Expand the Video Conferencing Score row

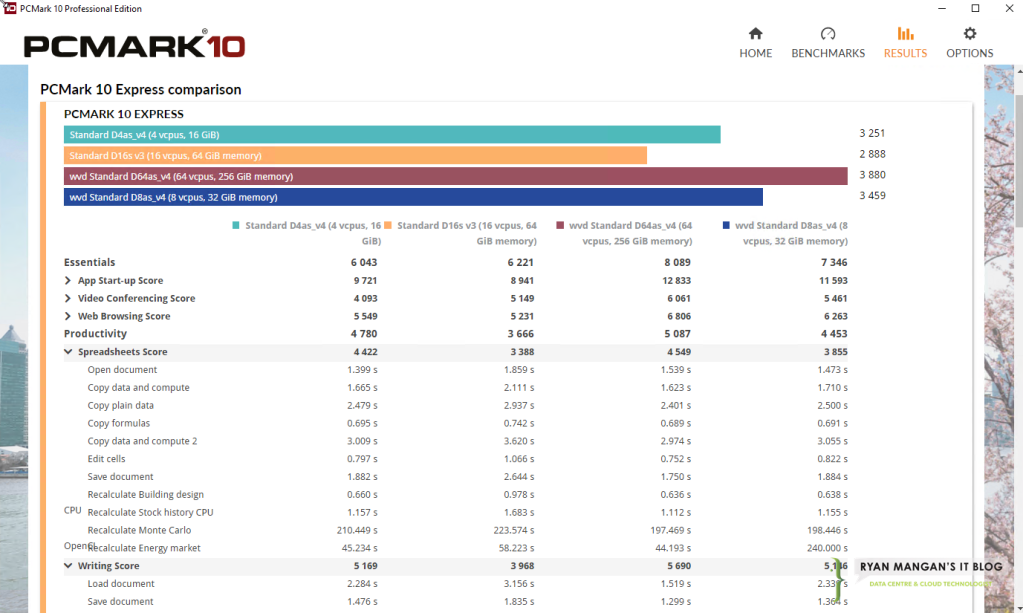pyautogui.click(x=68, y=298)
